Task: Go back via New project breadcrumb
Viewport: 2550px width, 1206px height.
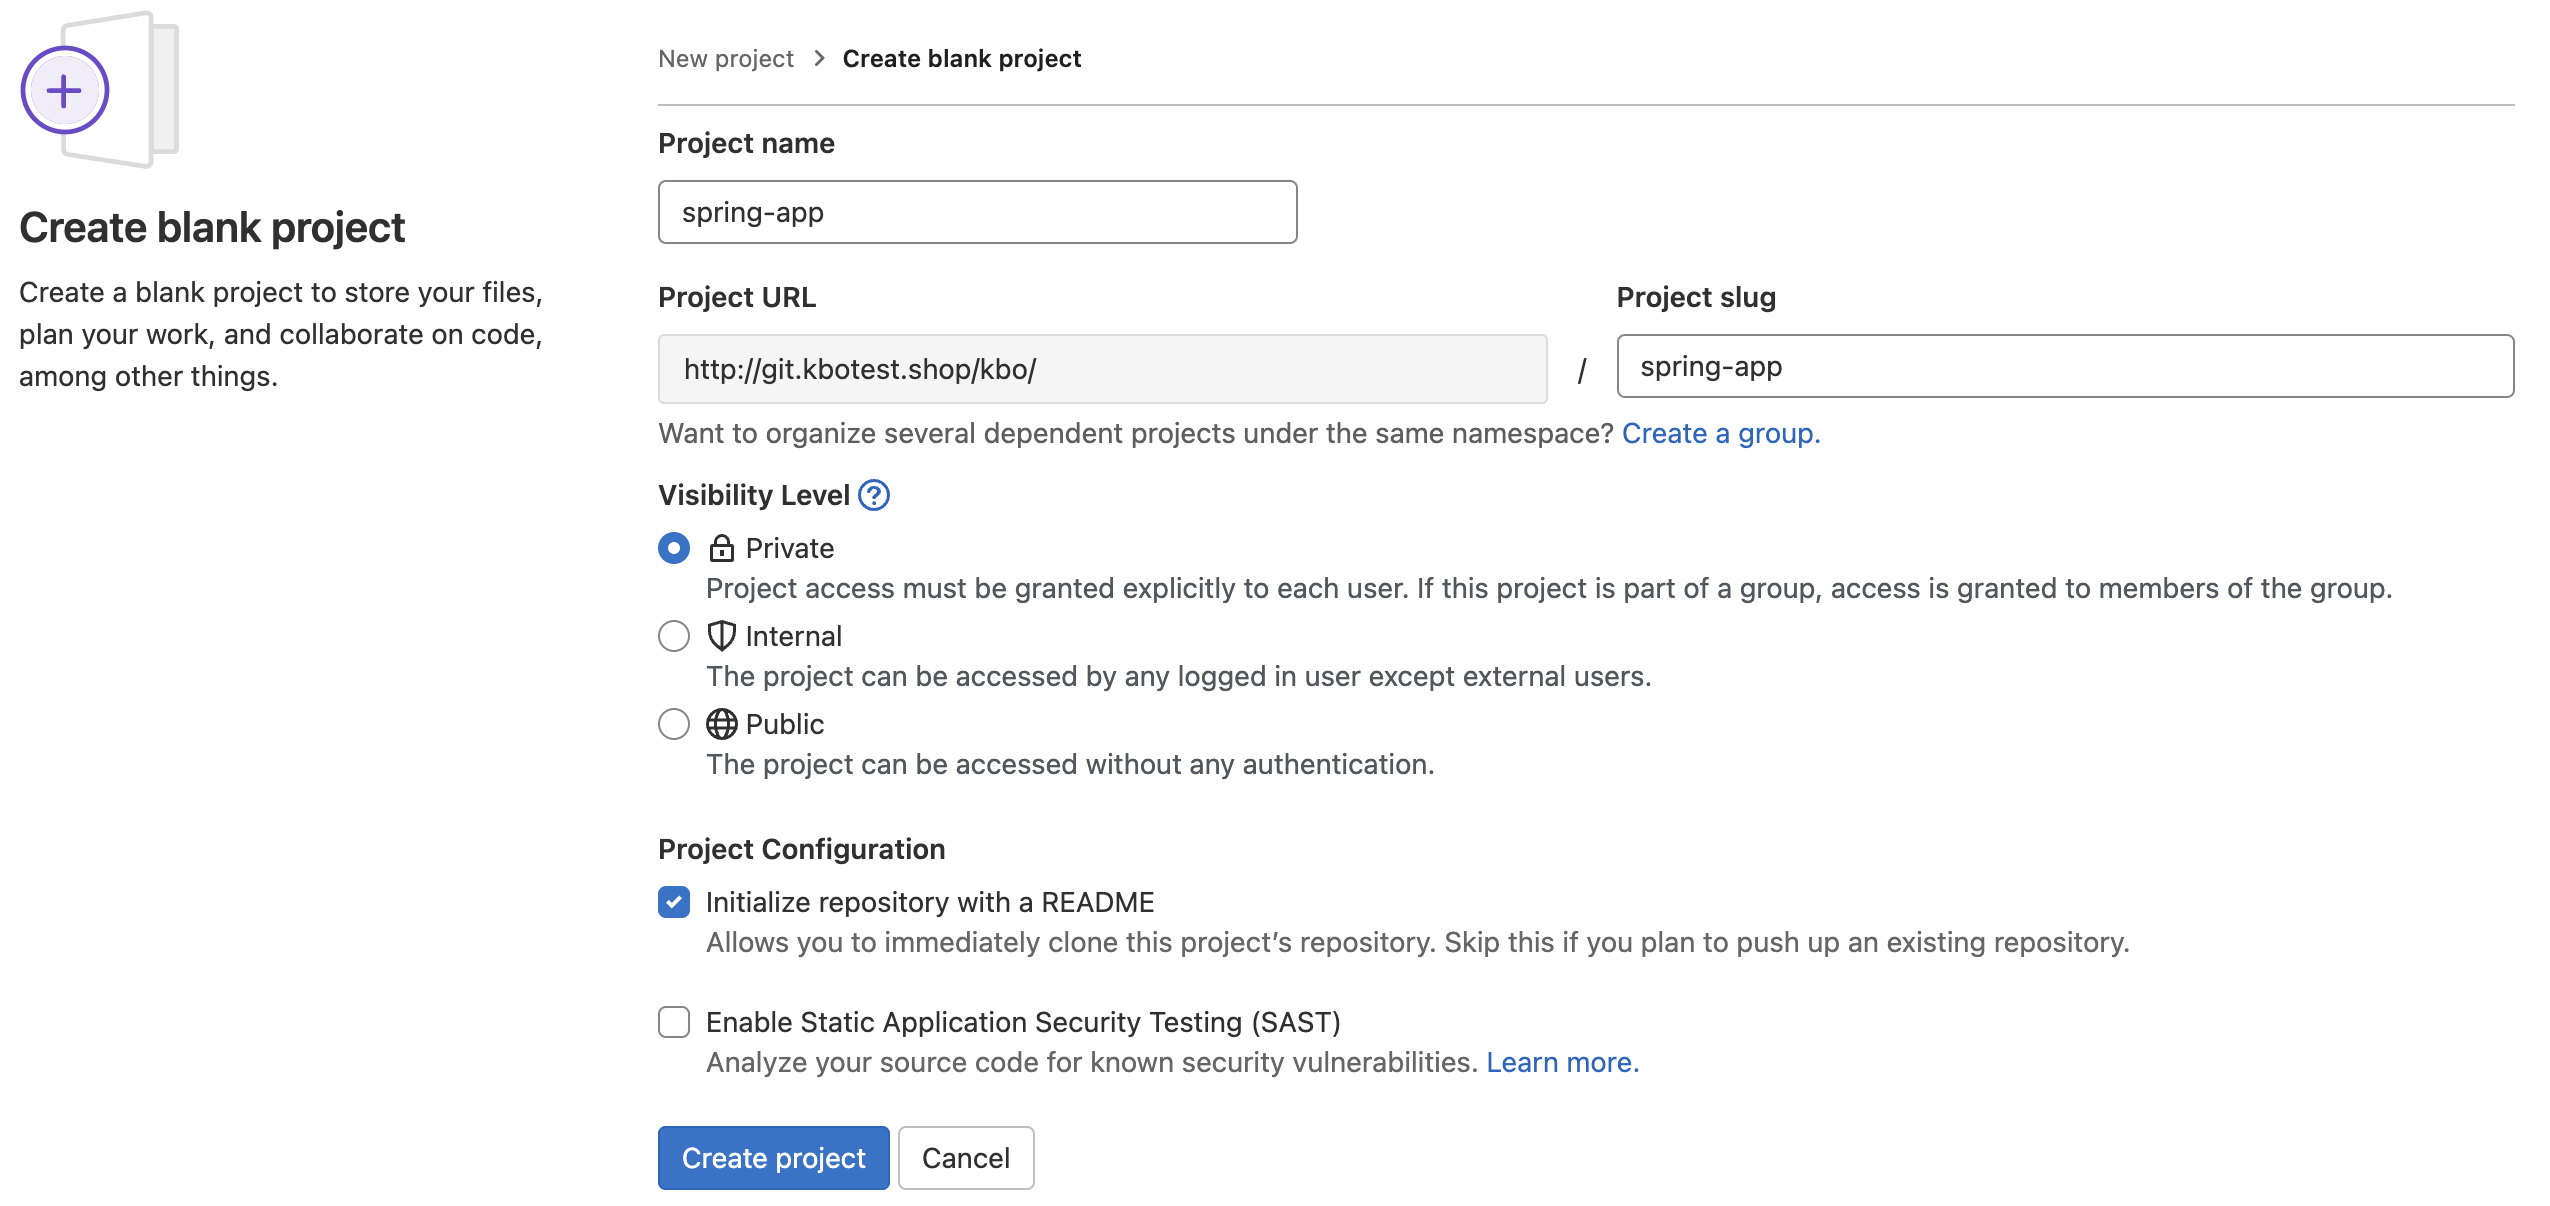Action: click(x=725, y=59)
